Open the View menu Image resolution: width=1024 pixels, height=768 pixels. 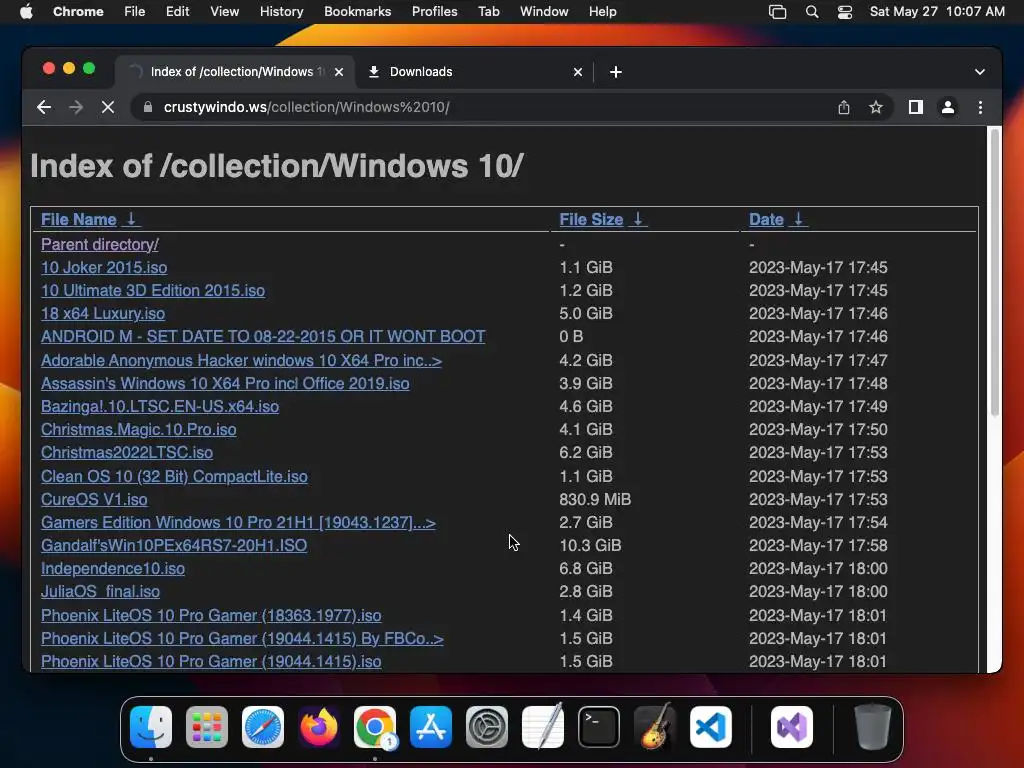[224, 12]
